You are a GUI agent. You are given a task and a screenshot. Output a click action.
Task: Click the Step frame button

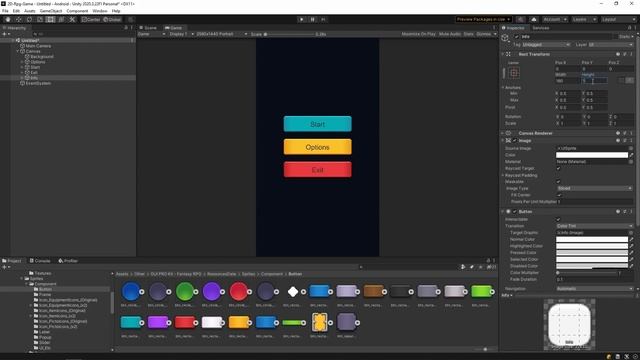[x=323, y=19]
